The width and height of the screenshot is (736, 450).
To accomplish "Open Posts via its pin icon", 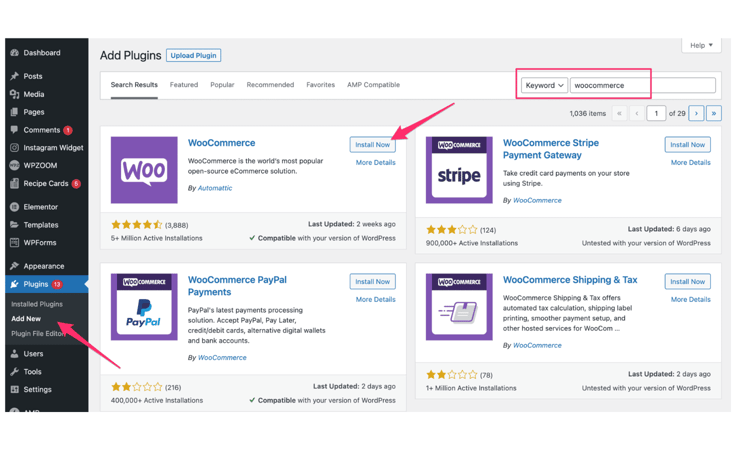I will click(x=14, y=76).
